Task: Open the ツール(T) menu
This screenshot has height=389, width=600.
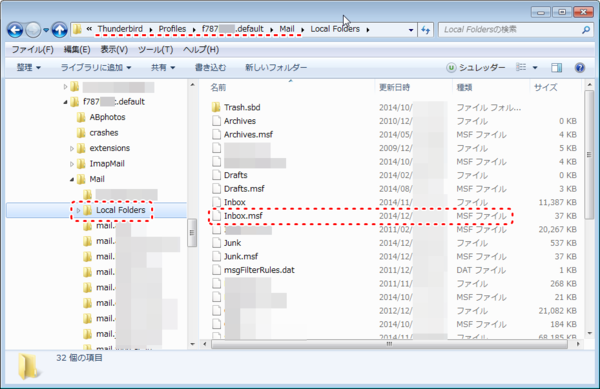Action: 155,49
